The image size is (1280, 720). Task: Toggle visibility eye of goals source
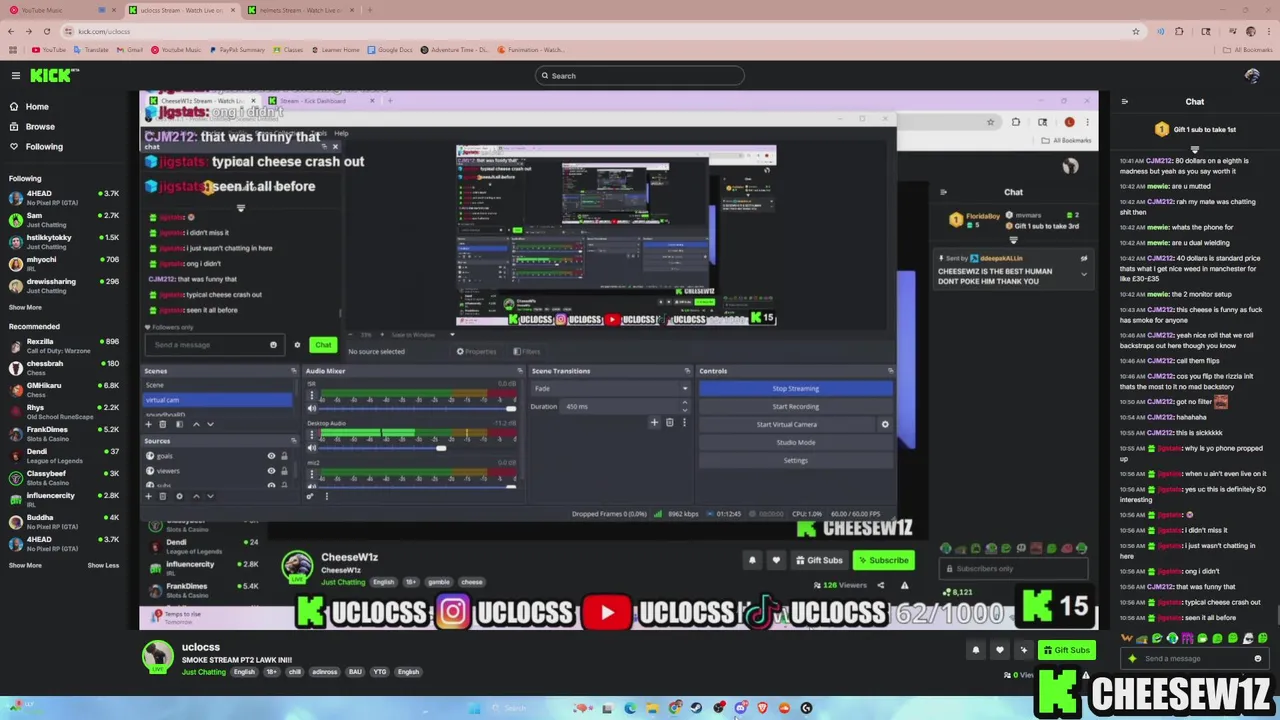point(271,456)
